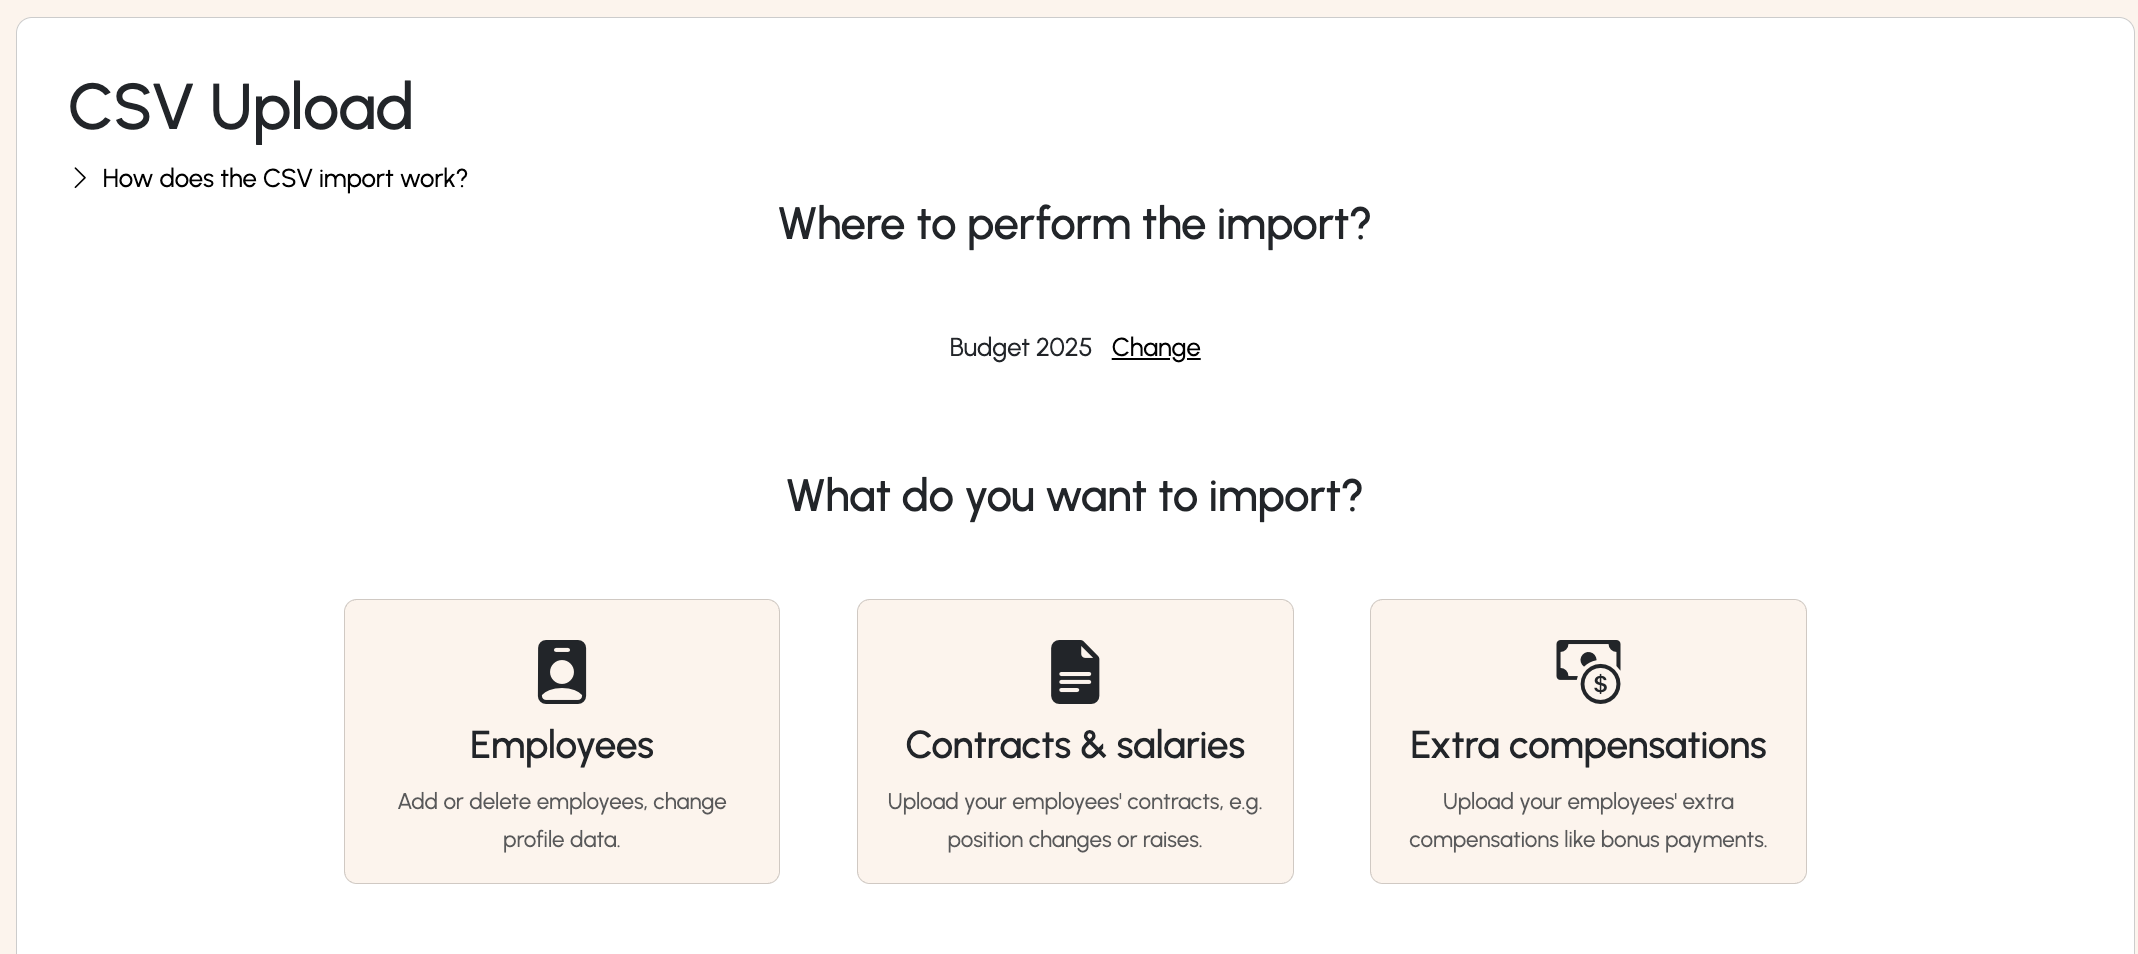Click the Change link next to Budget 2025
This screenshot has width=2138, height=954.
[x=1156, y=347]
